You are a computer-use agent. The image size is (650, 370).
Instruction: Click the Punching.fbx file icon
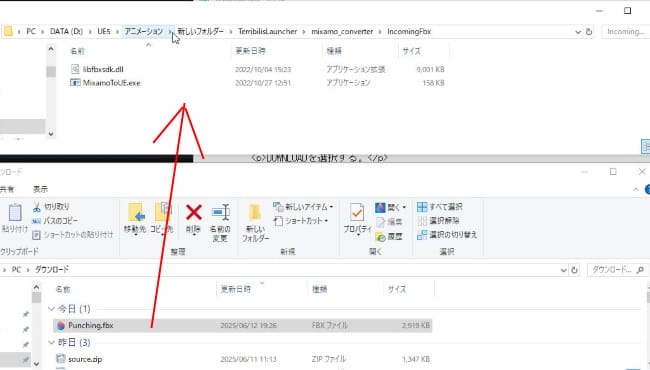pos(61,325)
